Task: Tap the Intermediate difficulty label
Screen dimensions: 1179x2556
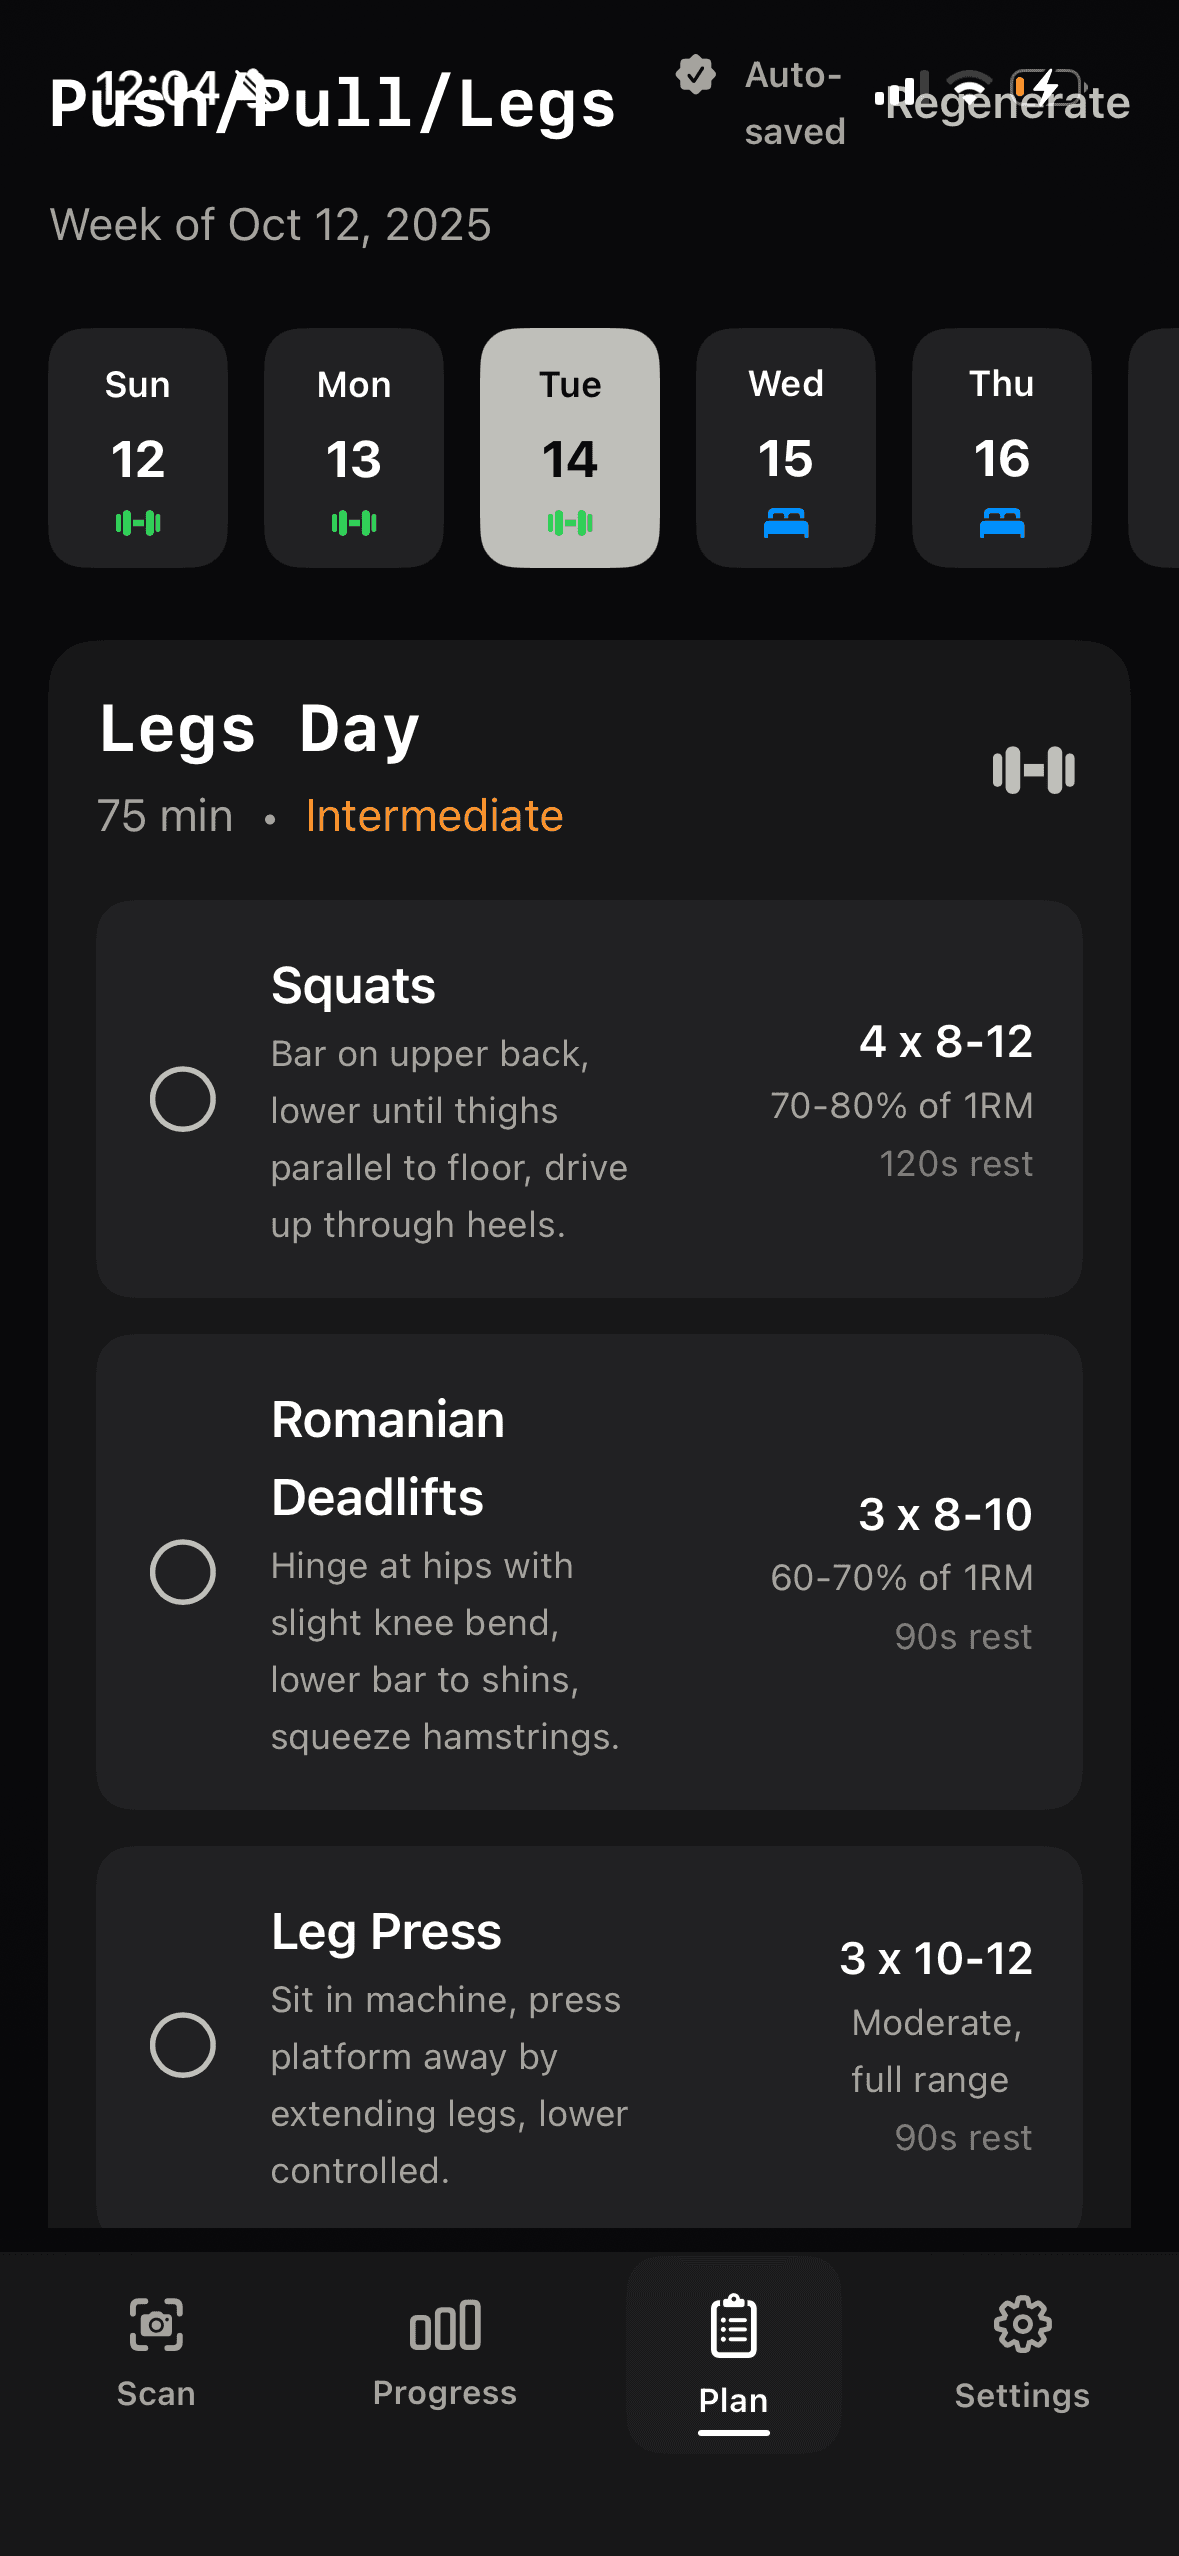Action: point(434,815)
